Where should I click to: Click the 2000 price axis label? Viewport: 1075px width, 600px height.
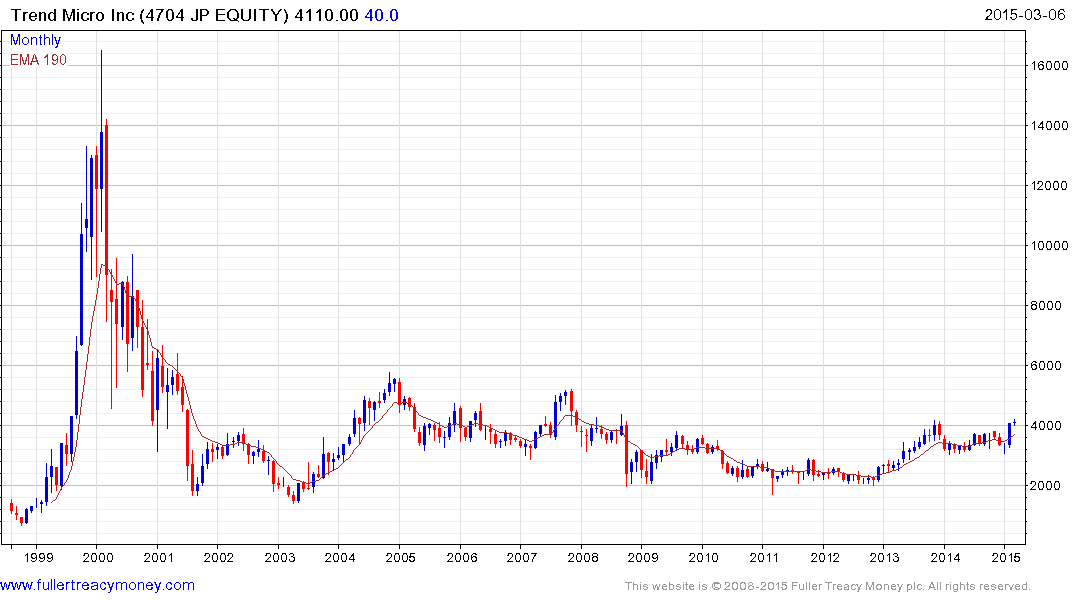pos(1046,485)
